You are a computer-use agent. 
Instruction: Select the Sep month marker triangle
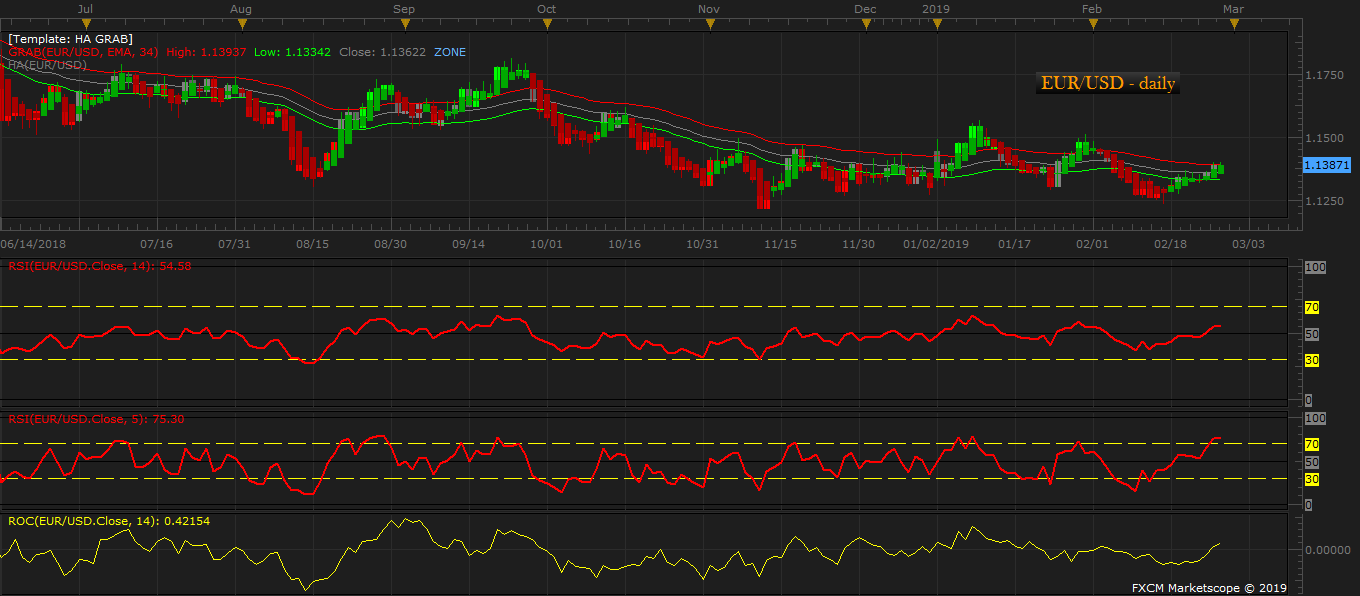(x=404, y=24)
